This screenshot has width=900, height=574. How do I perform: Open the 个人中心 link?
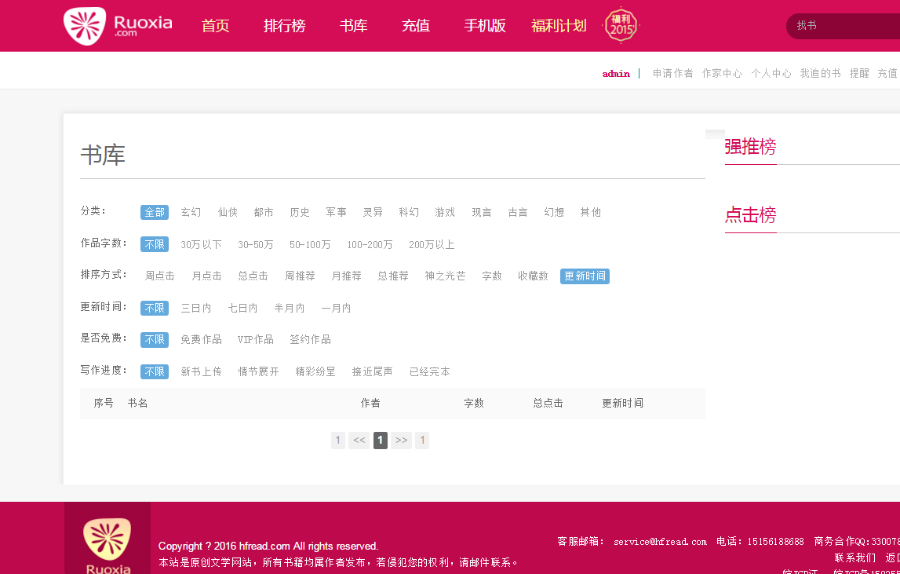tap(771, 73)
